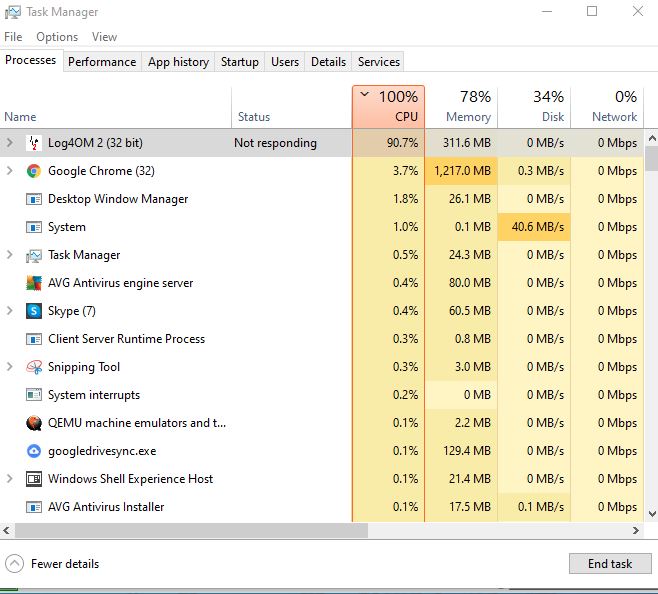658x594 pixels.
Task: Click the Task Manager title bar icon
Action: click(x=13, y=12)
